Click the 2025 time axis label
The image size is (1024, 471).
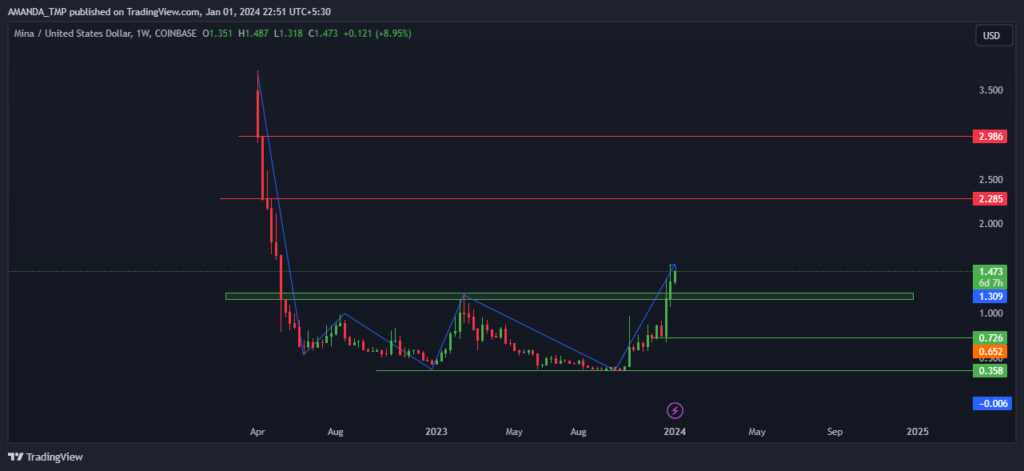click(918, 432)
